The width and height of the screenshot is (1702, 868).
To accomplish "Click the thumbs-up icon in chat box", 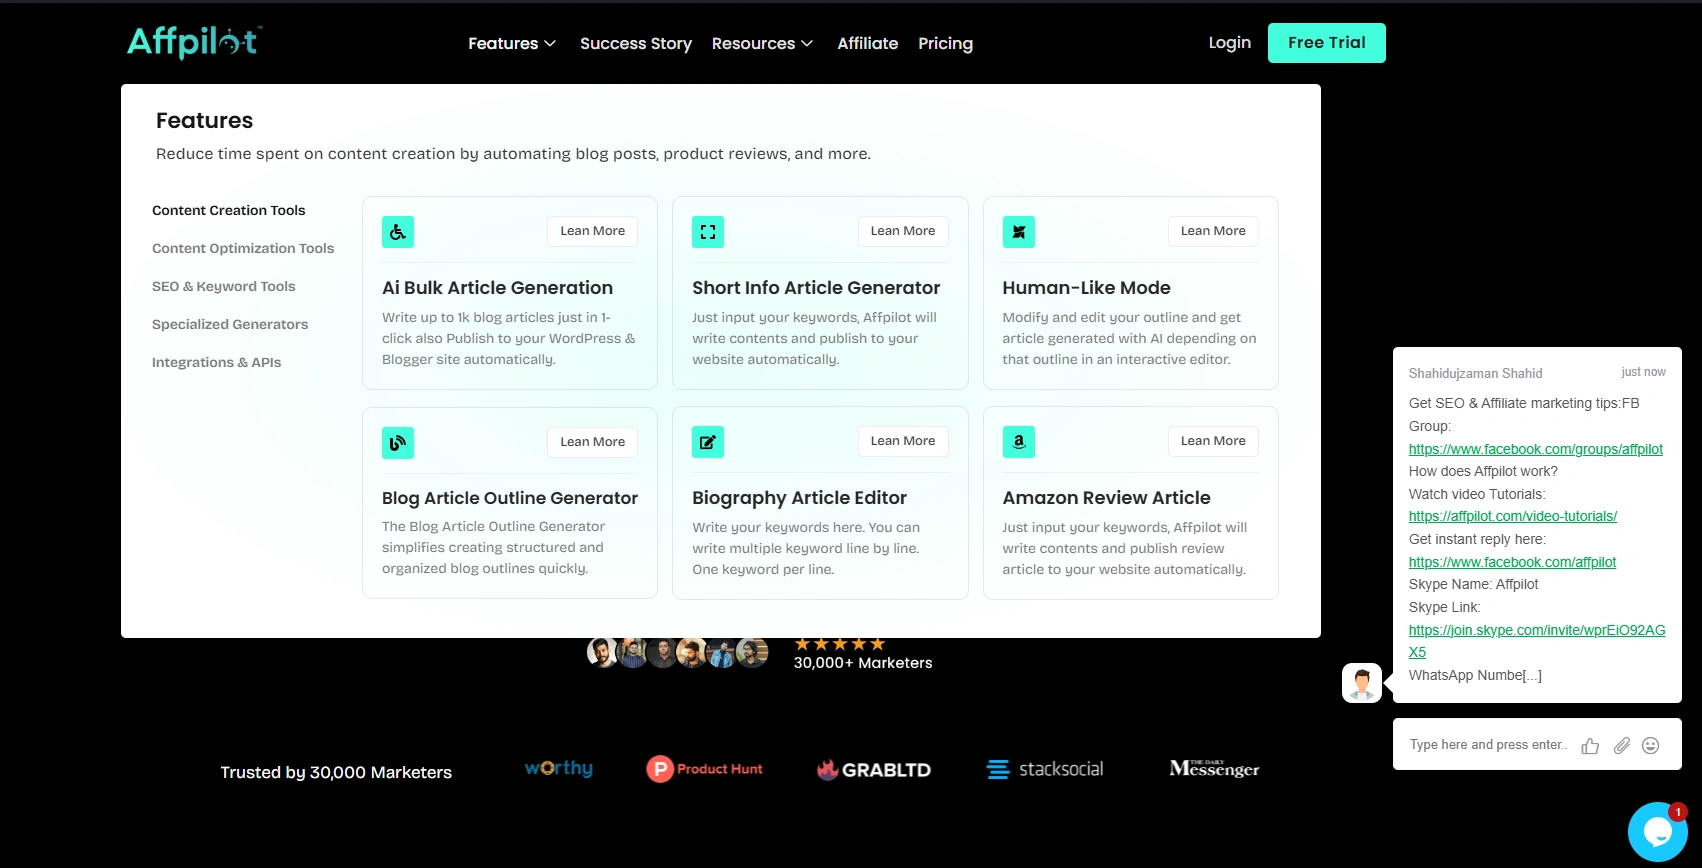I will pos(1590,746).
